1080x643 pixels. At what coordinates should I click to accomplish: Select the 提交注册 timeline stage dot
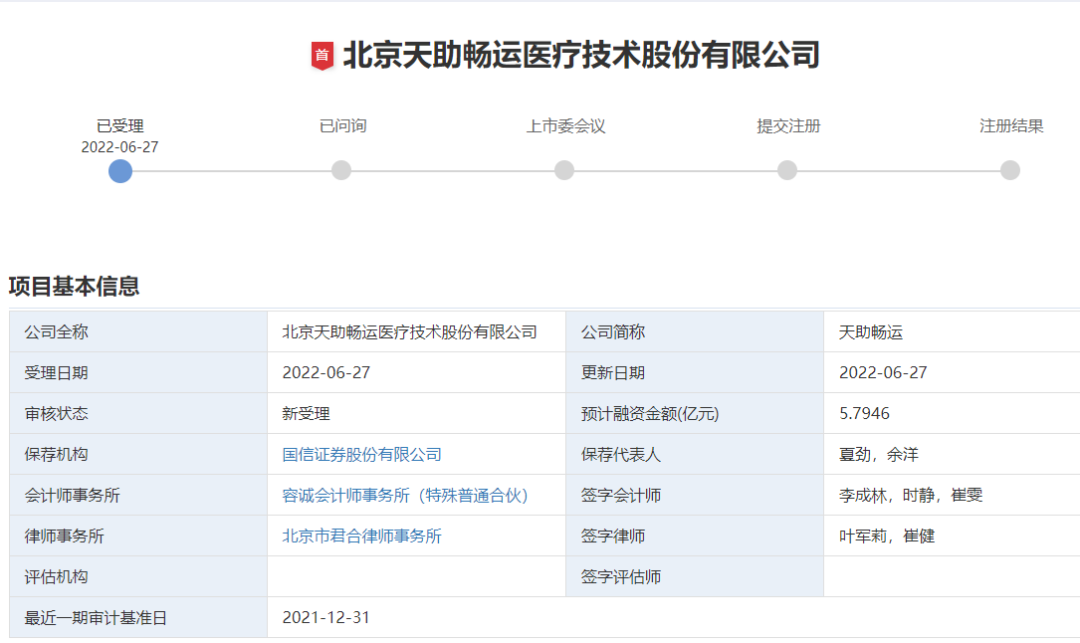click(787, 170)
